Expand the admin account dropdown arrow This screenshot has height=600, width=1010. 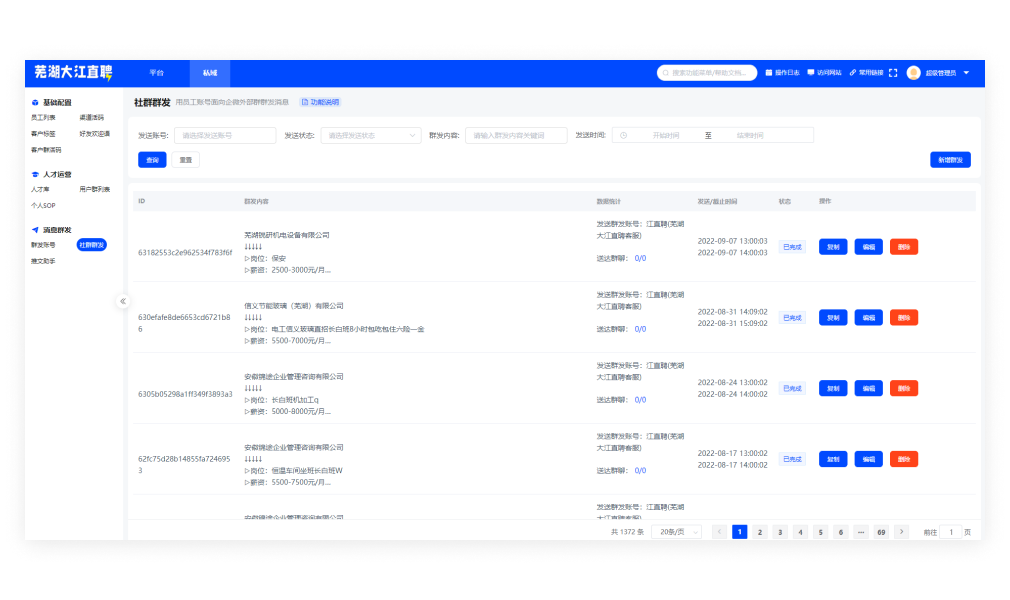[x=966, y=73]
